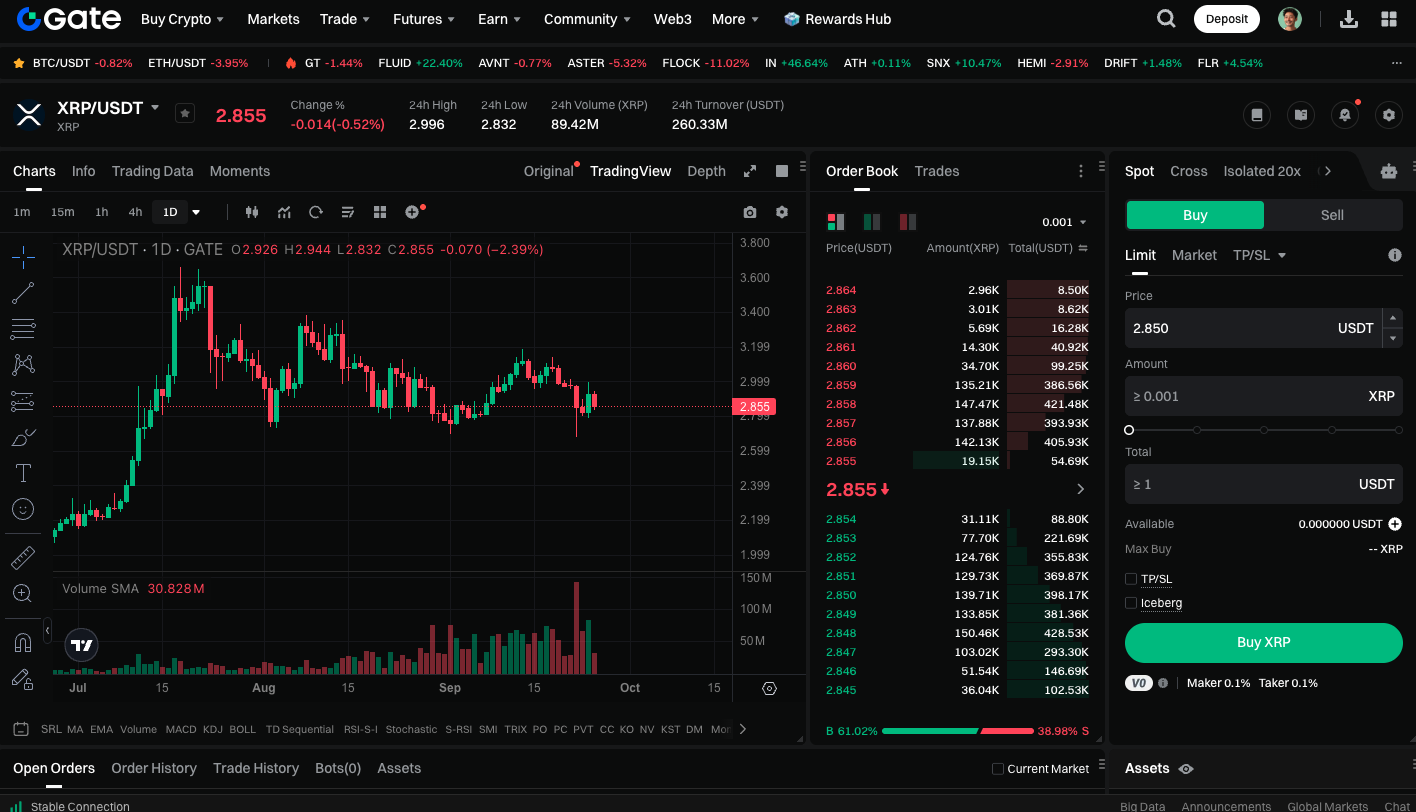Select the brush drawing tool
1416x812 pixels.
pos(23,437)
